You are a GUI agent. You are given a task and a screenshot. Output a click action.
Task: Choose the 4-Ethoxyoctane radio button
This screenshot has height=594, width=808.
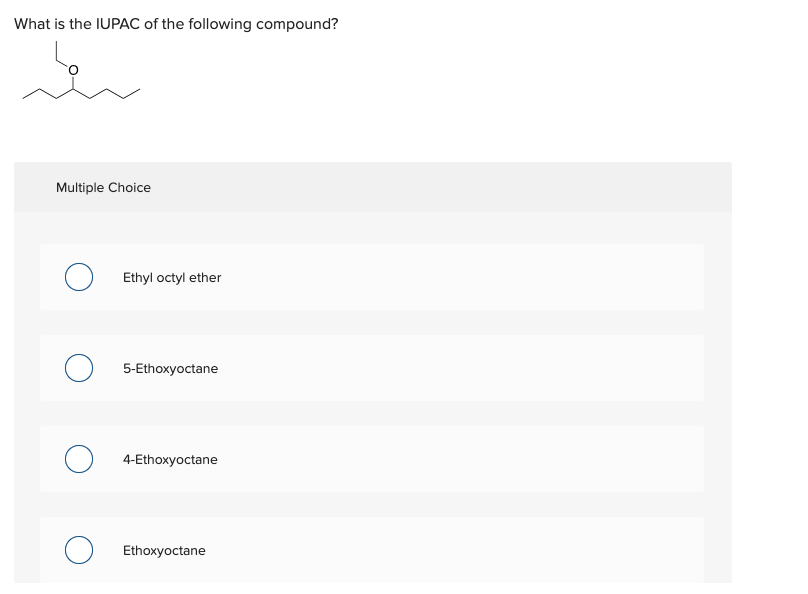tap(79, 459)
